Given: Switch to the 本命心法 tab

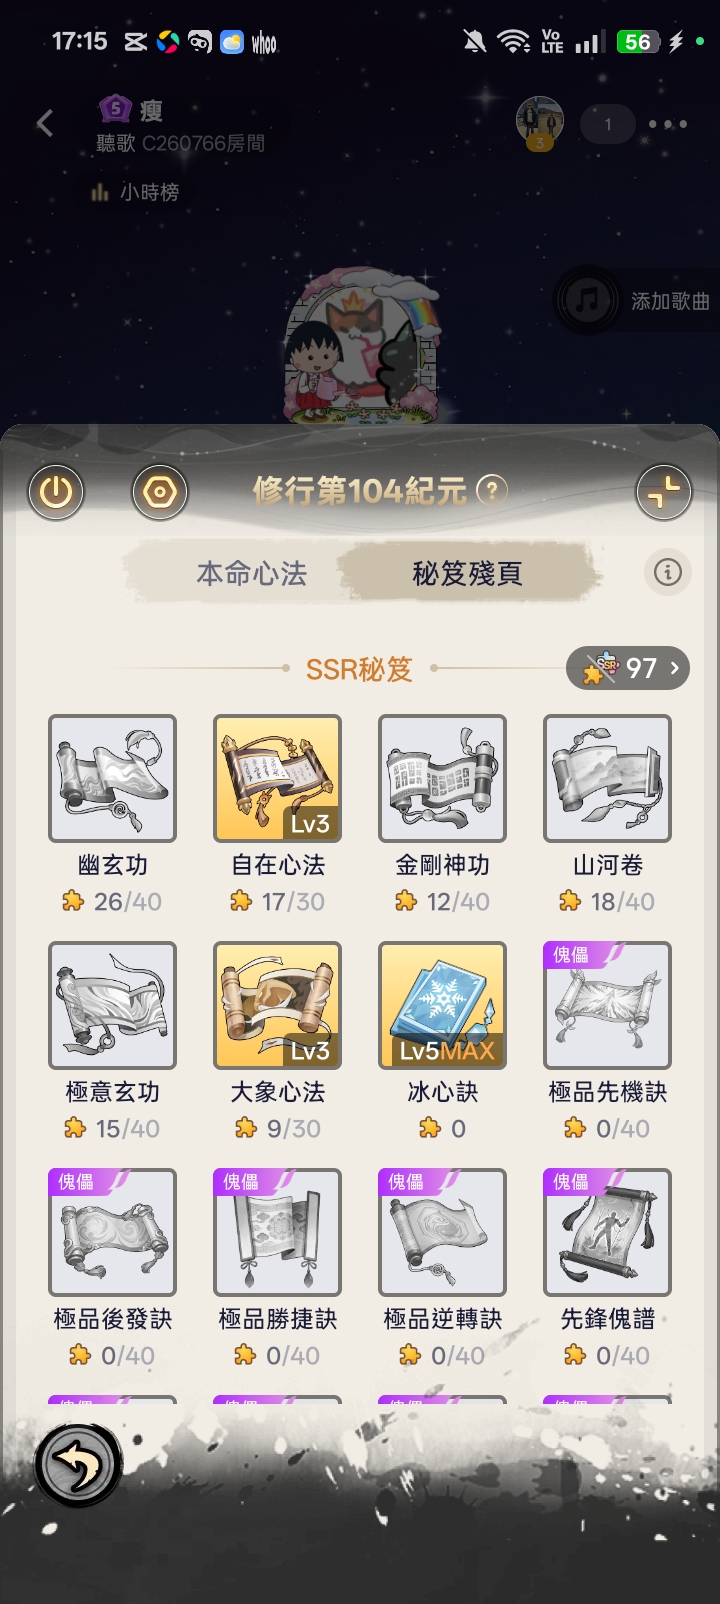Looking at the screenshot, I should (251, 573).
